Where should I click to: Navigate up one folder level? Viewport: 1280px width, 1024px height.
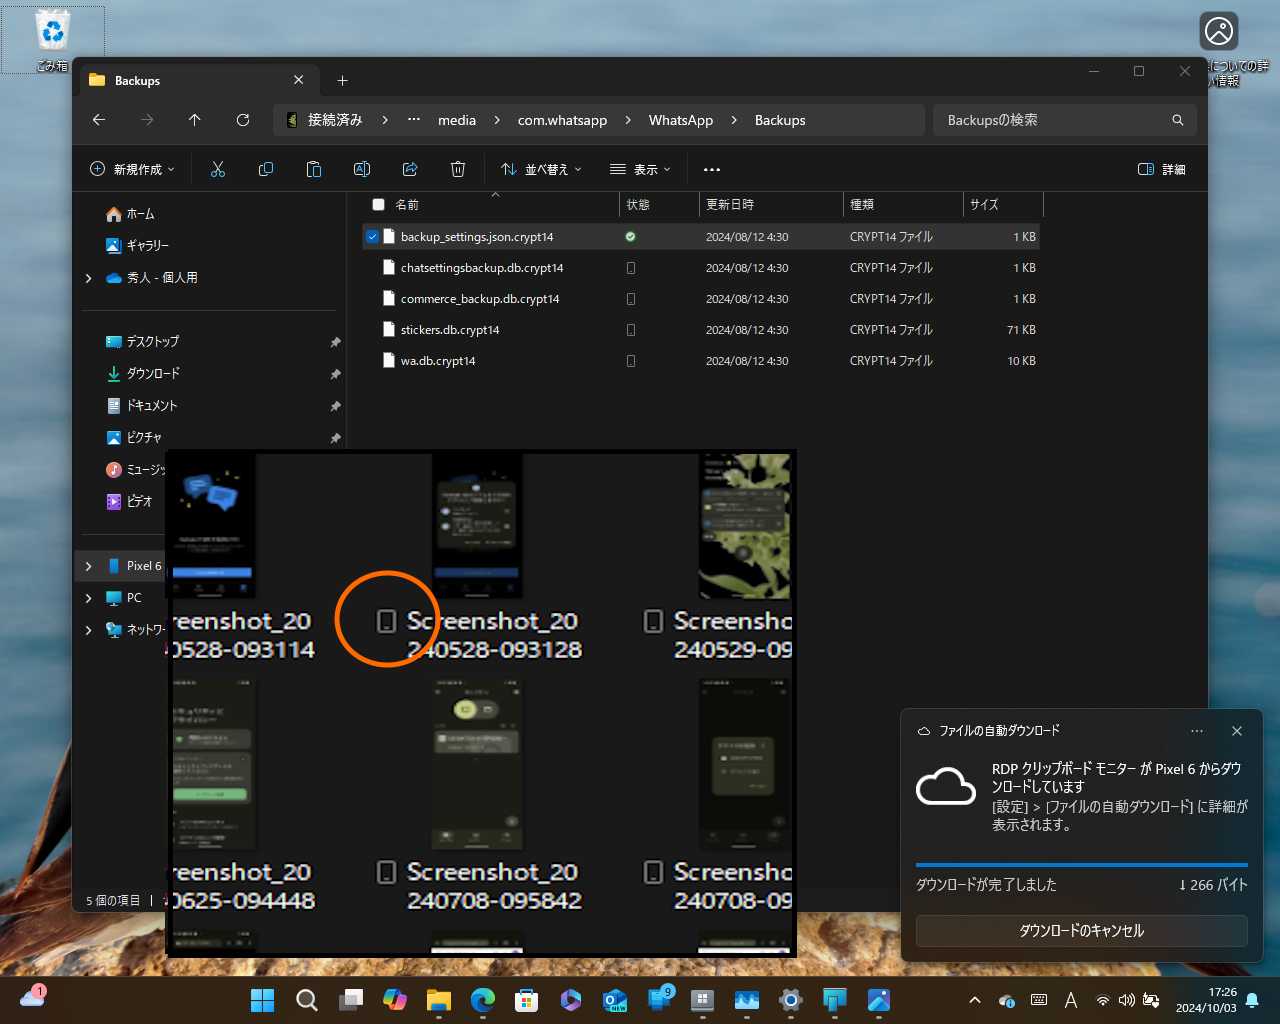(x=195, y=120)
